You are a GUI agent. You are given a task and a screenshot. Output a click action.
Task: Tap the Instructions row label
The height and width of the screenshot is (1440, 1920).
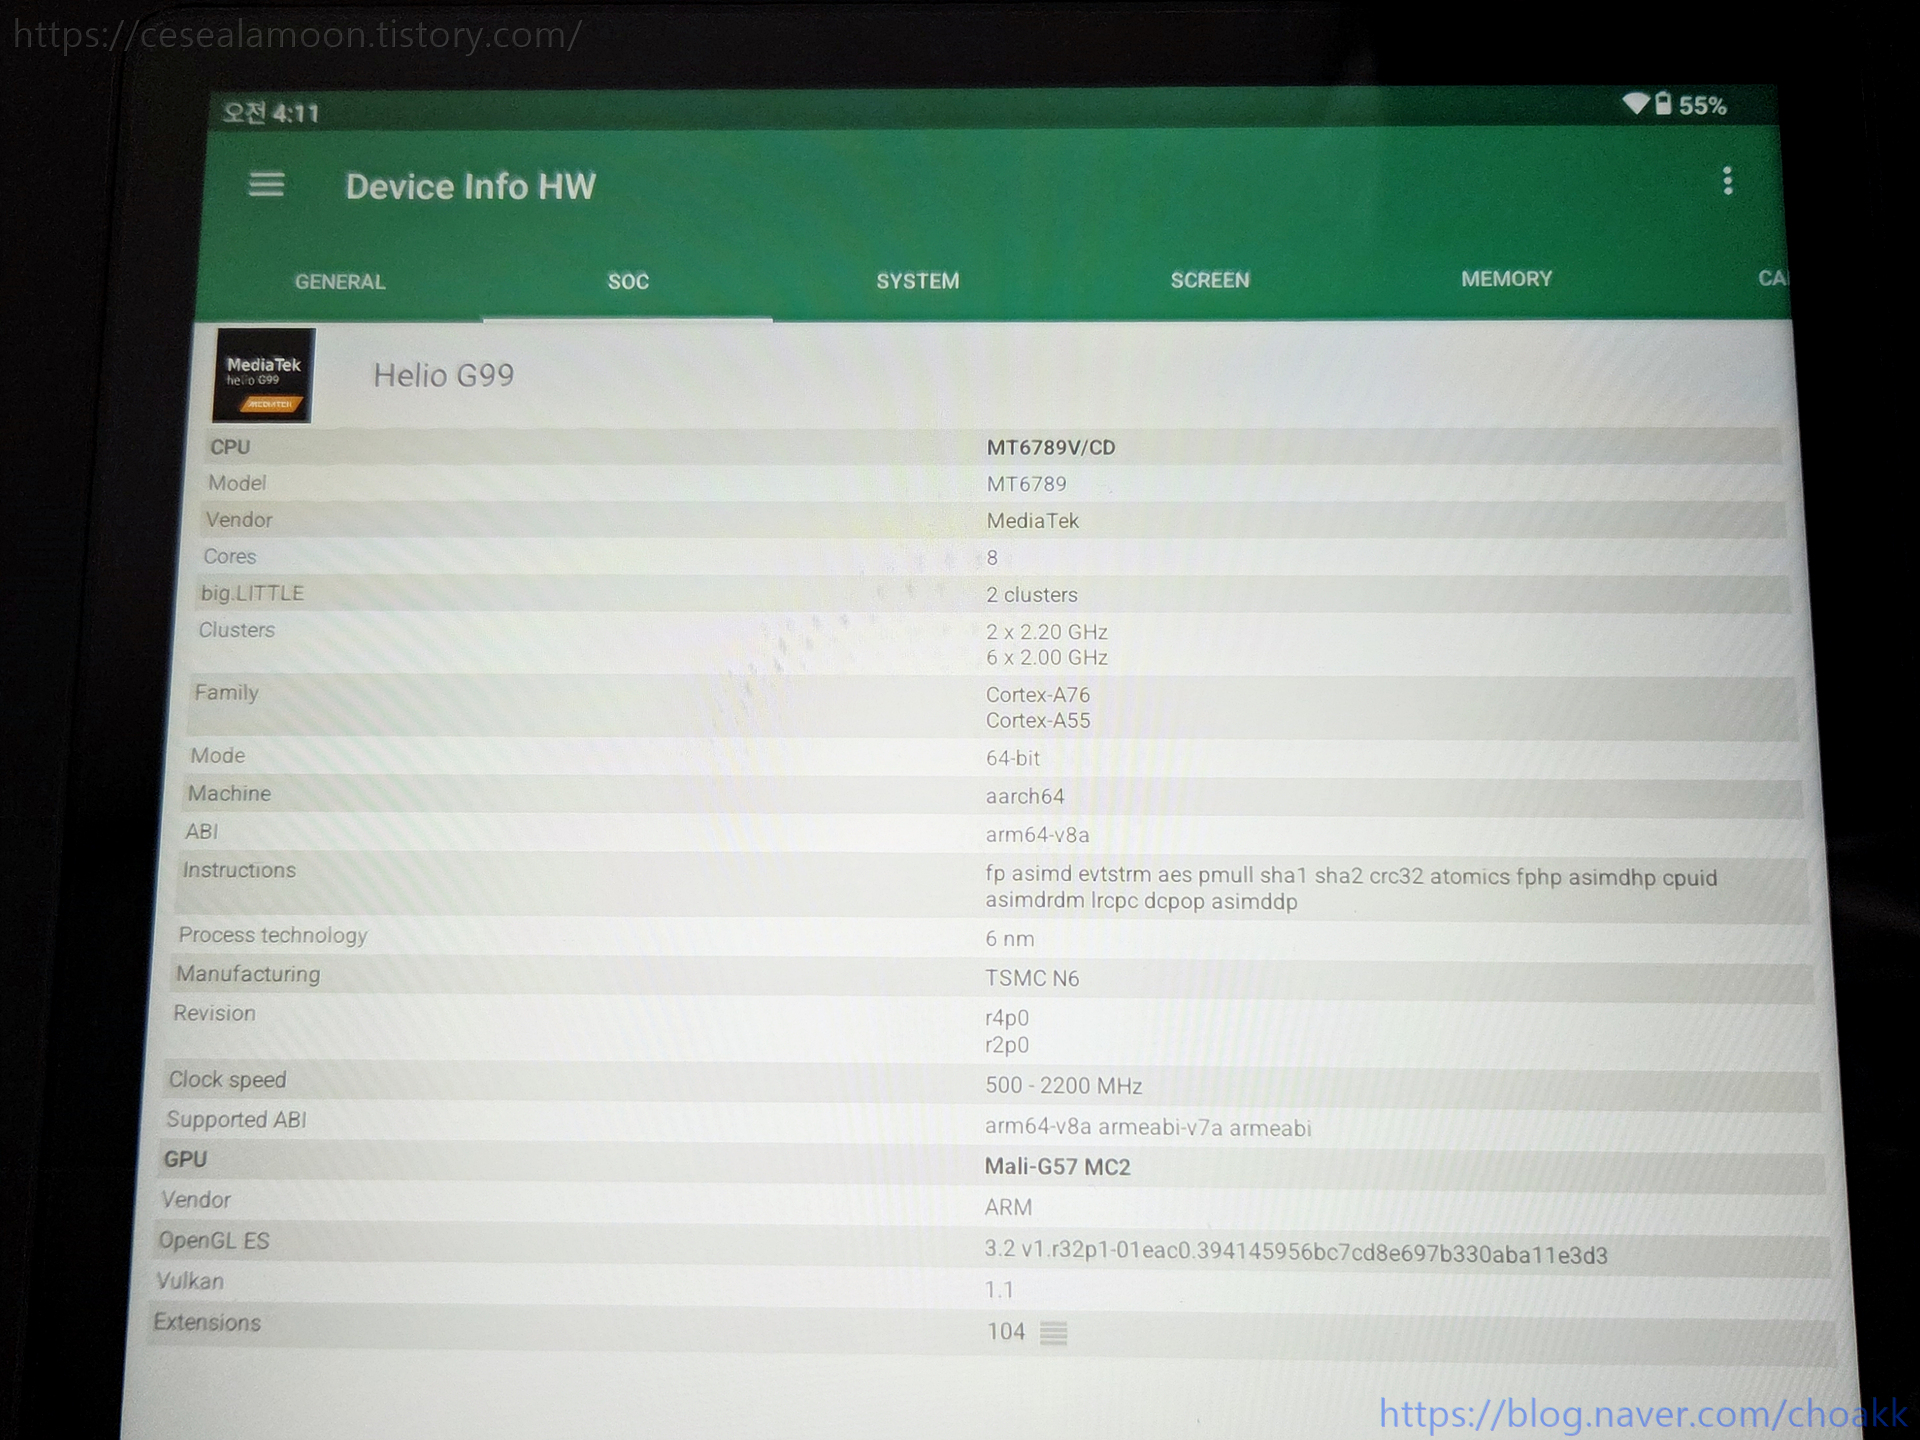[x=239, y=870]
